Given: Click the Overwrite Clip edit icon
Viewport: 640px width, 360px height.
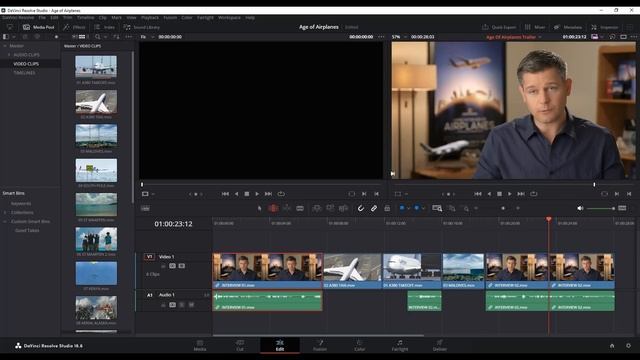Looking at the screenshot, I should click(x=330, y=208).
